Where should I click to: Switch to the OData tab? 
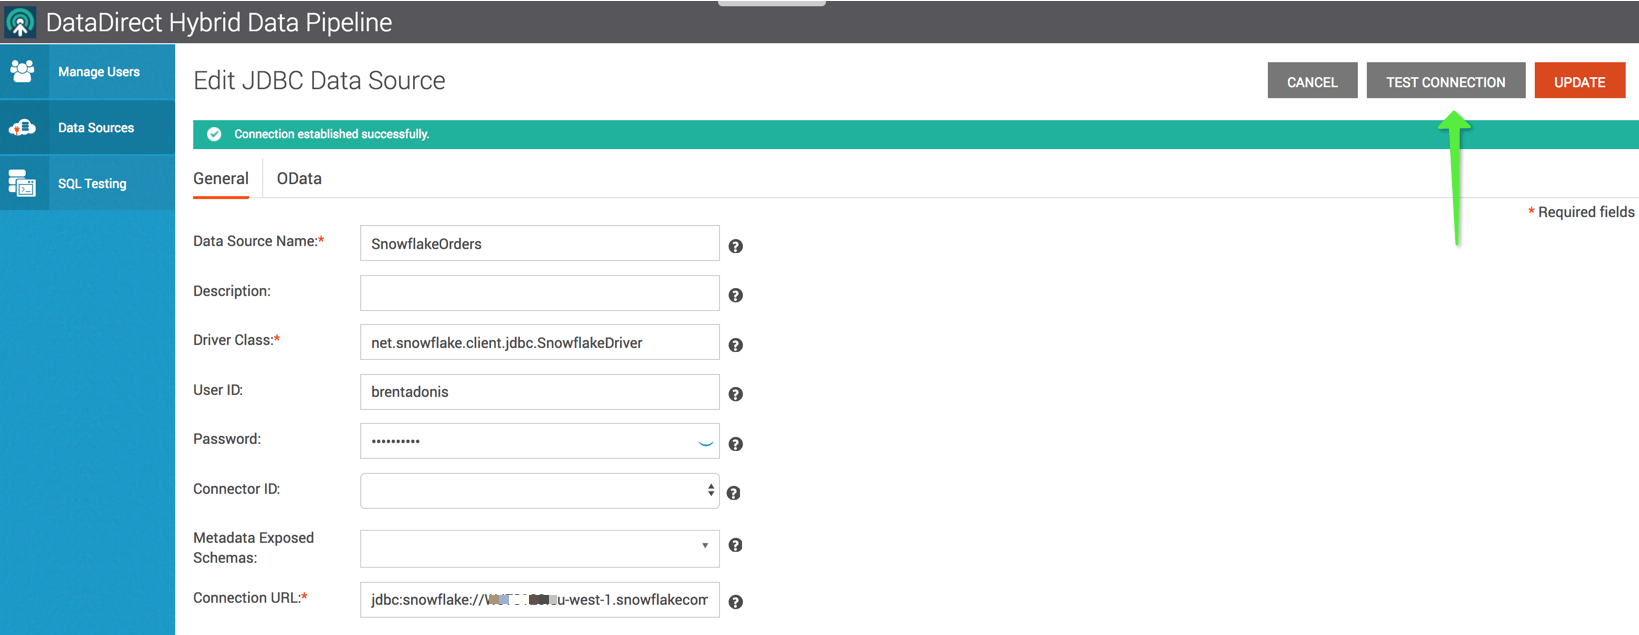(x=299, y=179)
